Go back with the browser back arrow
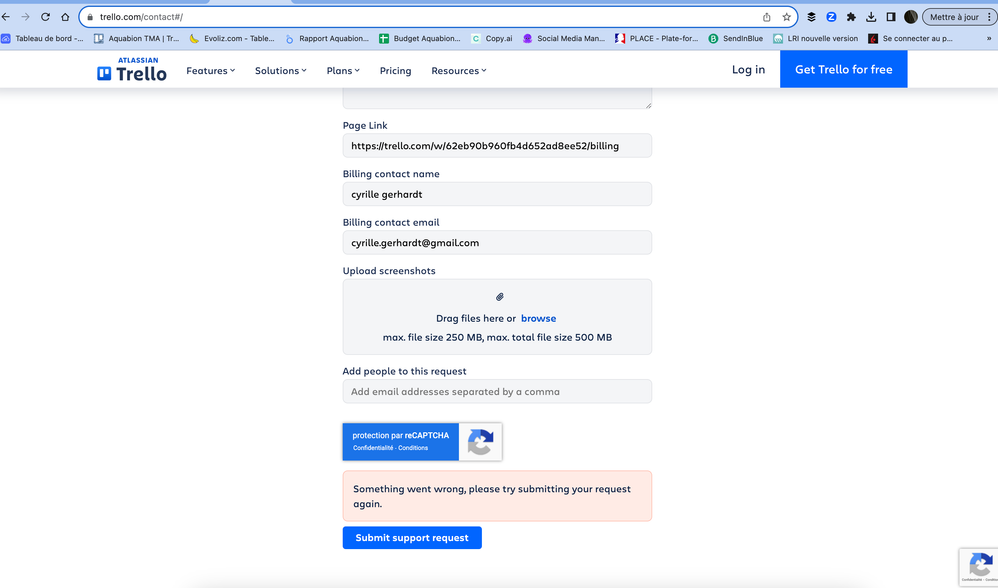This screenshot has height=588, width=998. (x=6, y=17)
